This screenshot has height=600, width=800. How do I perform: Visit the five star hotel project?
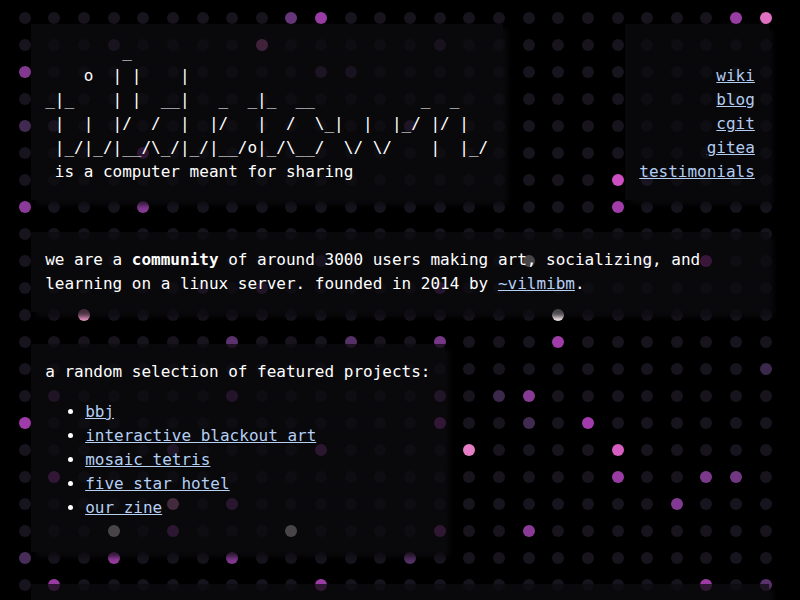click(x=157, y=484)
